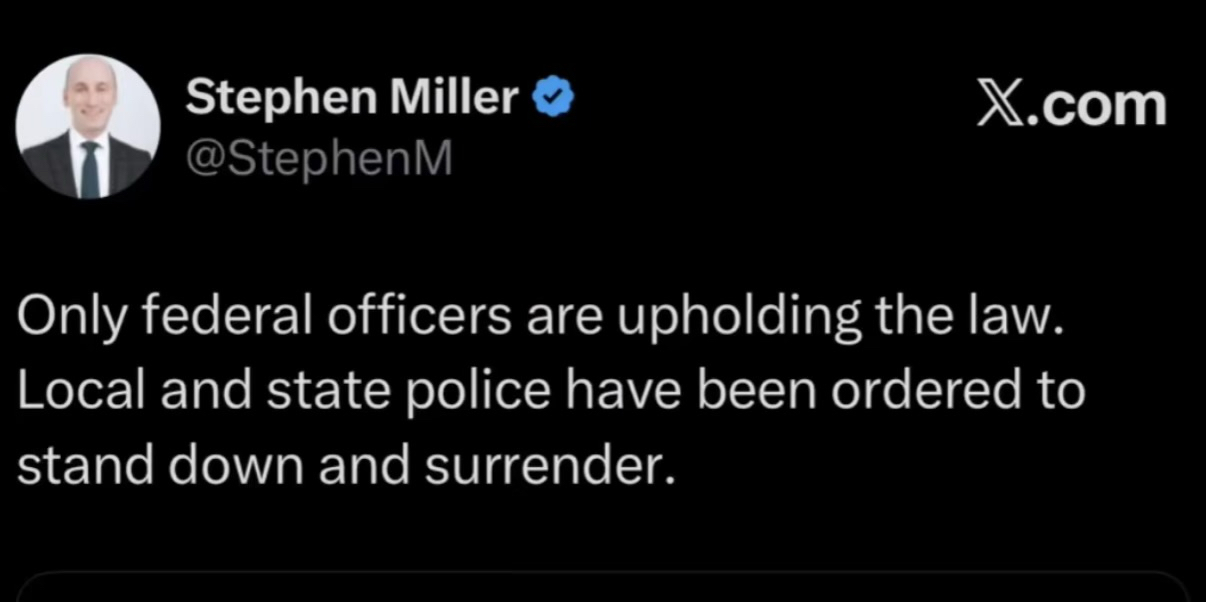The image size is (1206, 602).
Task: Click the X logo in the watermark
Action: pos(1004,105)
